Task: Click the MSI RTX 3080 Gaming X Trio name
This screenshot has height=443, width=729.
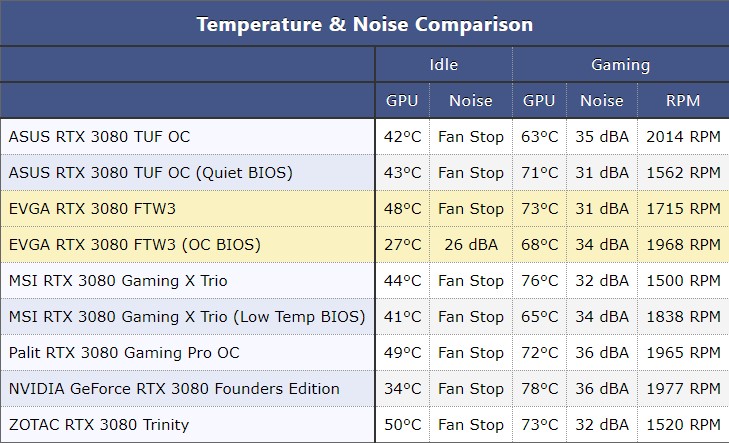Action: pos(118,281)
